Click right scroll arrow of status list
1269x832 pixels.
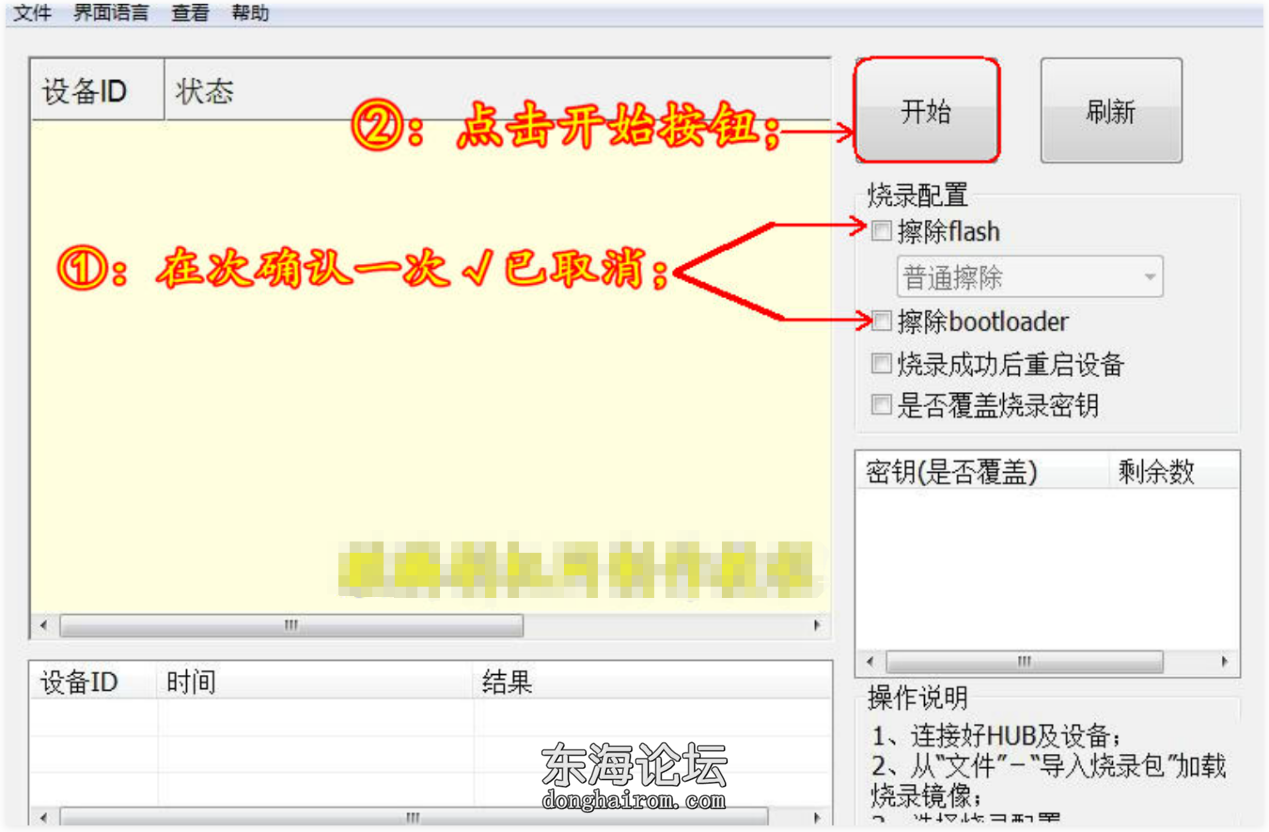(817, 626)
